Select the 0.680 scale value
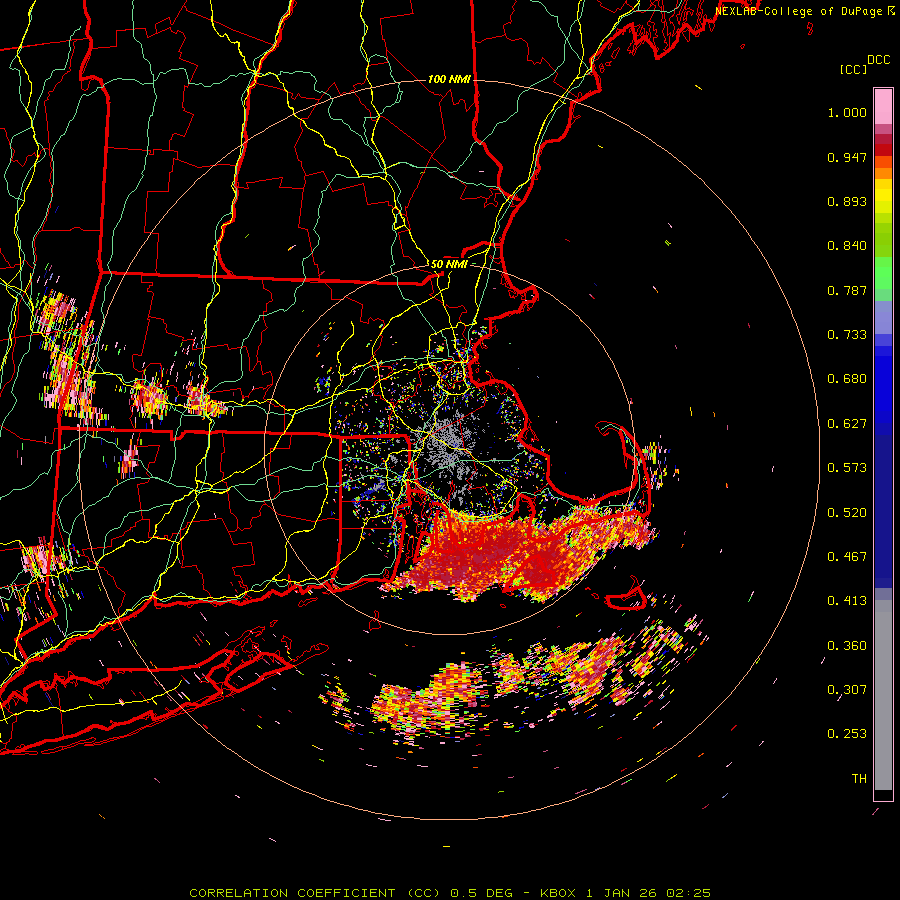Viewport: 900px width, 900px height. [847, 379]
